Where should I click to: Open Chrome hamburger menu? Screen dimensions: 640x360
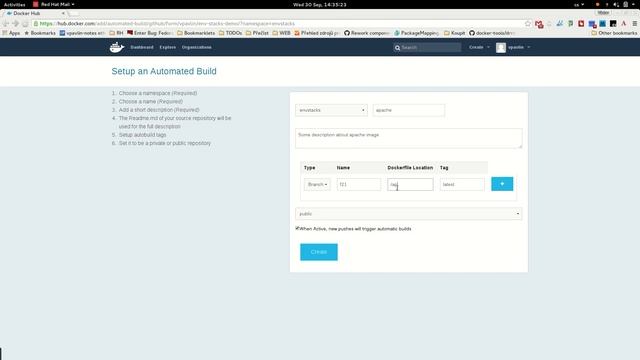click(635, 24)
